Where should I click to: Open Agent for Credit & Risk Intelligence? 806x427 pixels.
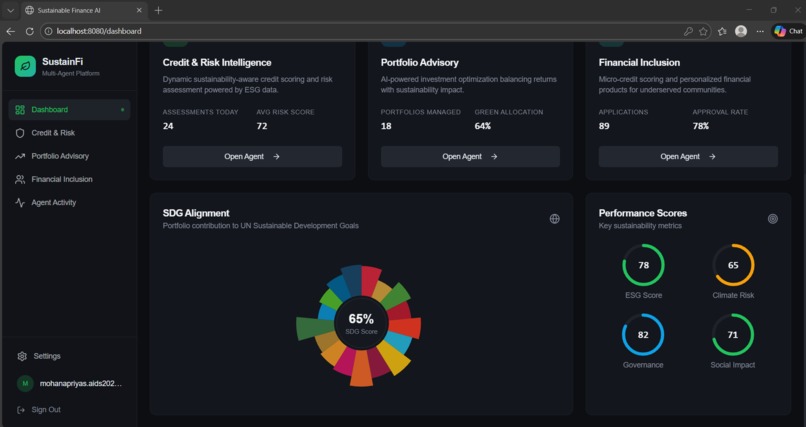252,157
